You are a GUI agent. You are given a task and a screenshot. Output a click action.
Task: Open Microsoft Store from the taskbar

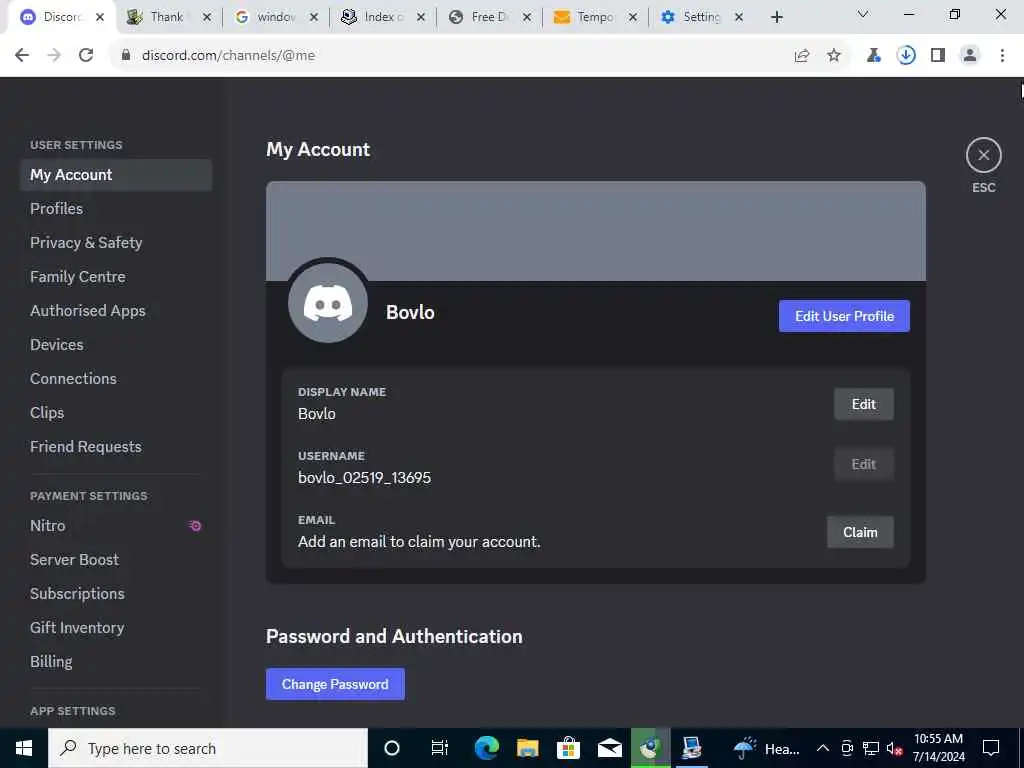coord(569,748)
